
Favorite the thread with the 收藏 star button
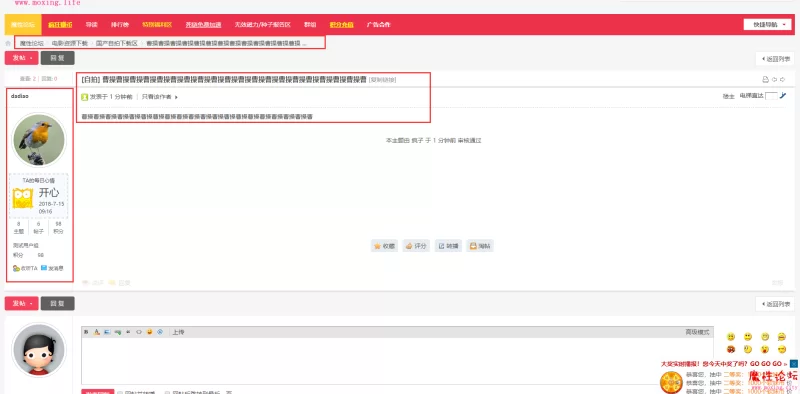385,246
